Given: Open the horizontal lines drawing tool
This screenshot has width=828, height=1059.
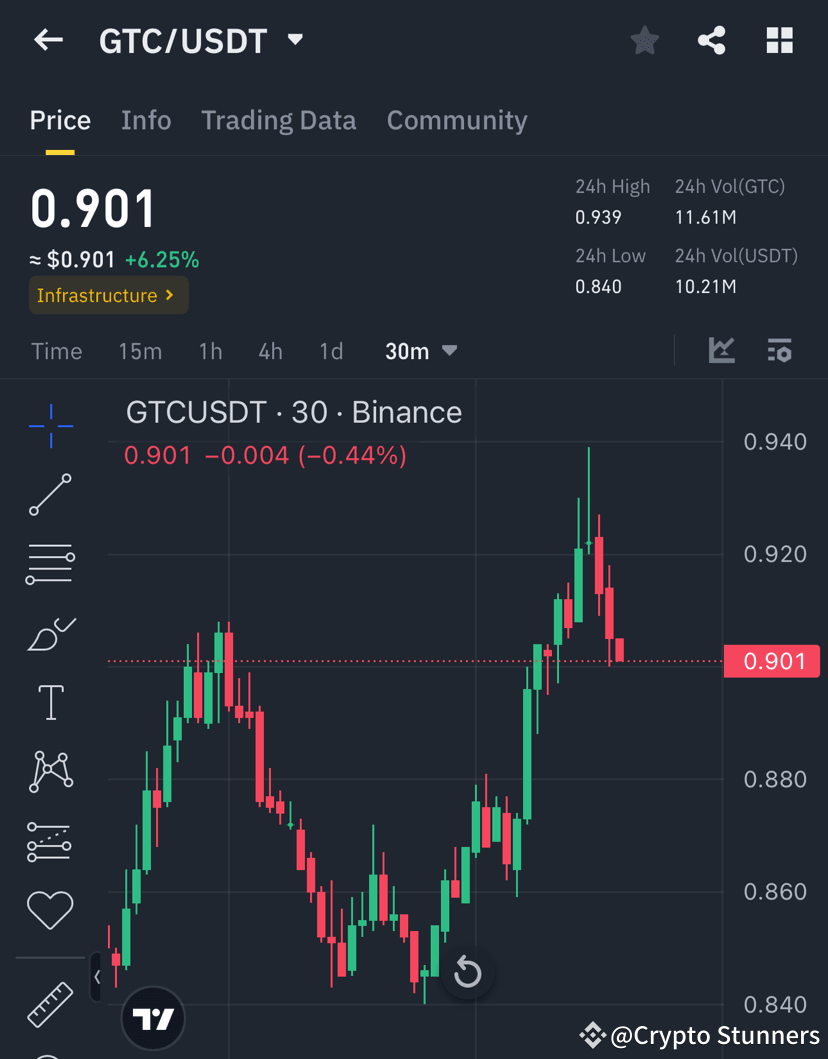Looking at the screenshot, I should click(x=50, y=563).
